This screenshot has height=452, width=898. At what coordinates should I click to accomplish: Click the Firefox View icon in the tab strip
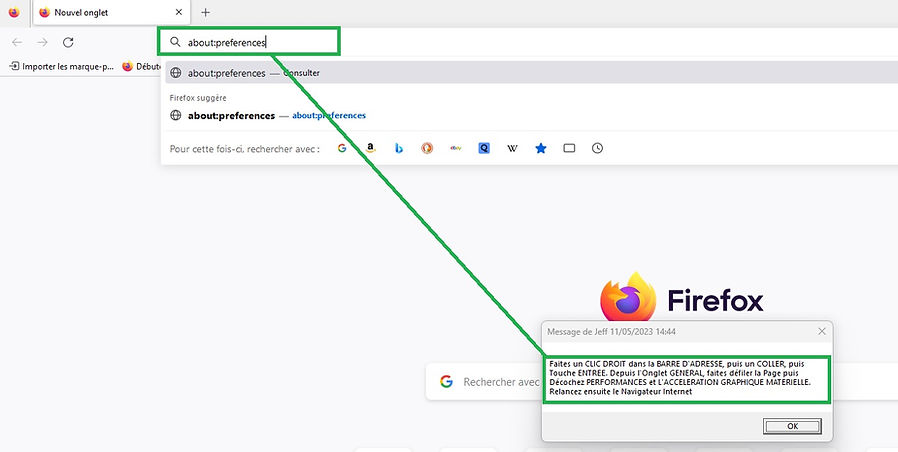14,13
